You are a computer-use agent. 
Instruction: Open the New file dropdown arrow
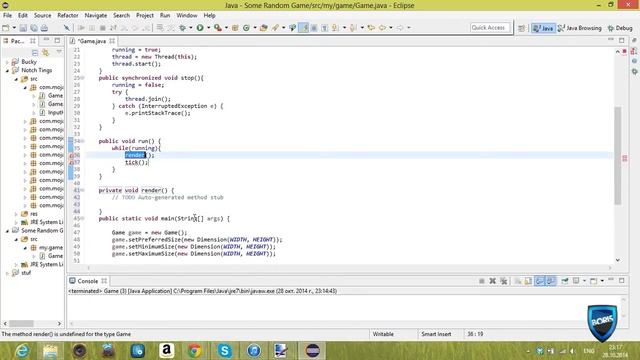click(13, 28)
